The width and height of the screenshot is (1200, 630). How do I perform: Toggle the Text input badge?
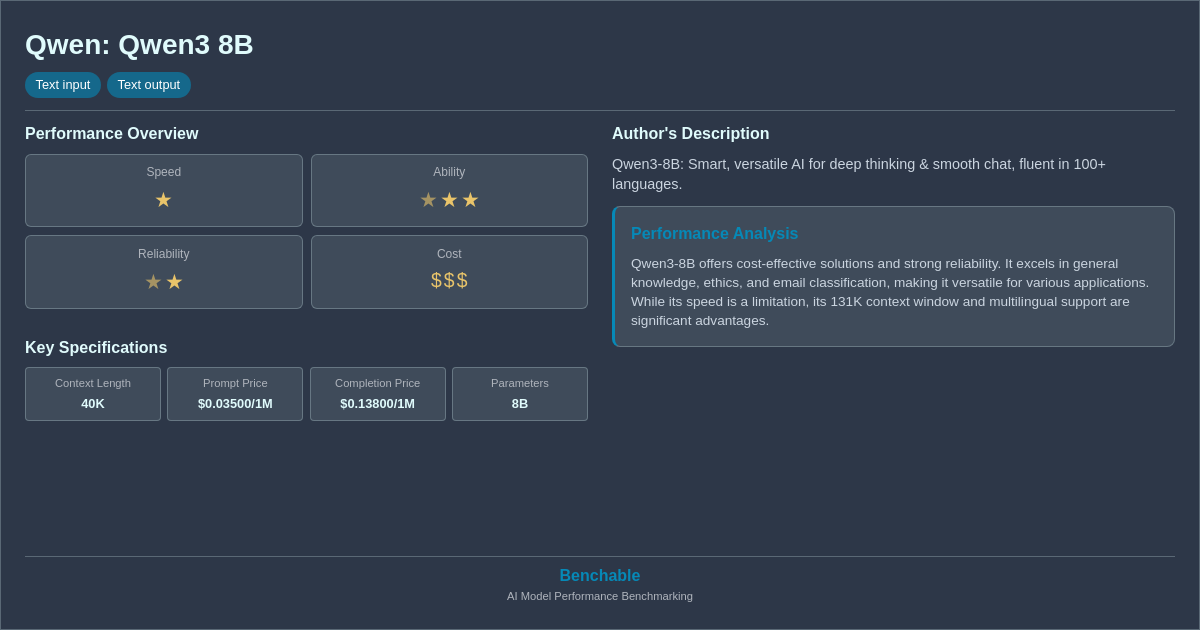coord(63,85)
